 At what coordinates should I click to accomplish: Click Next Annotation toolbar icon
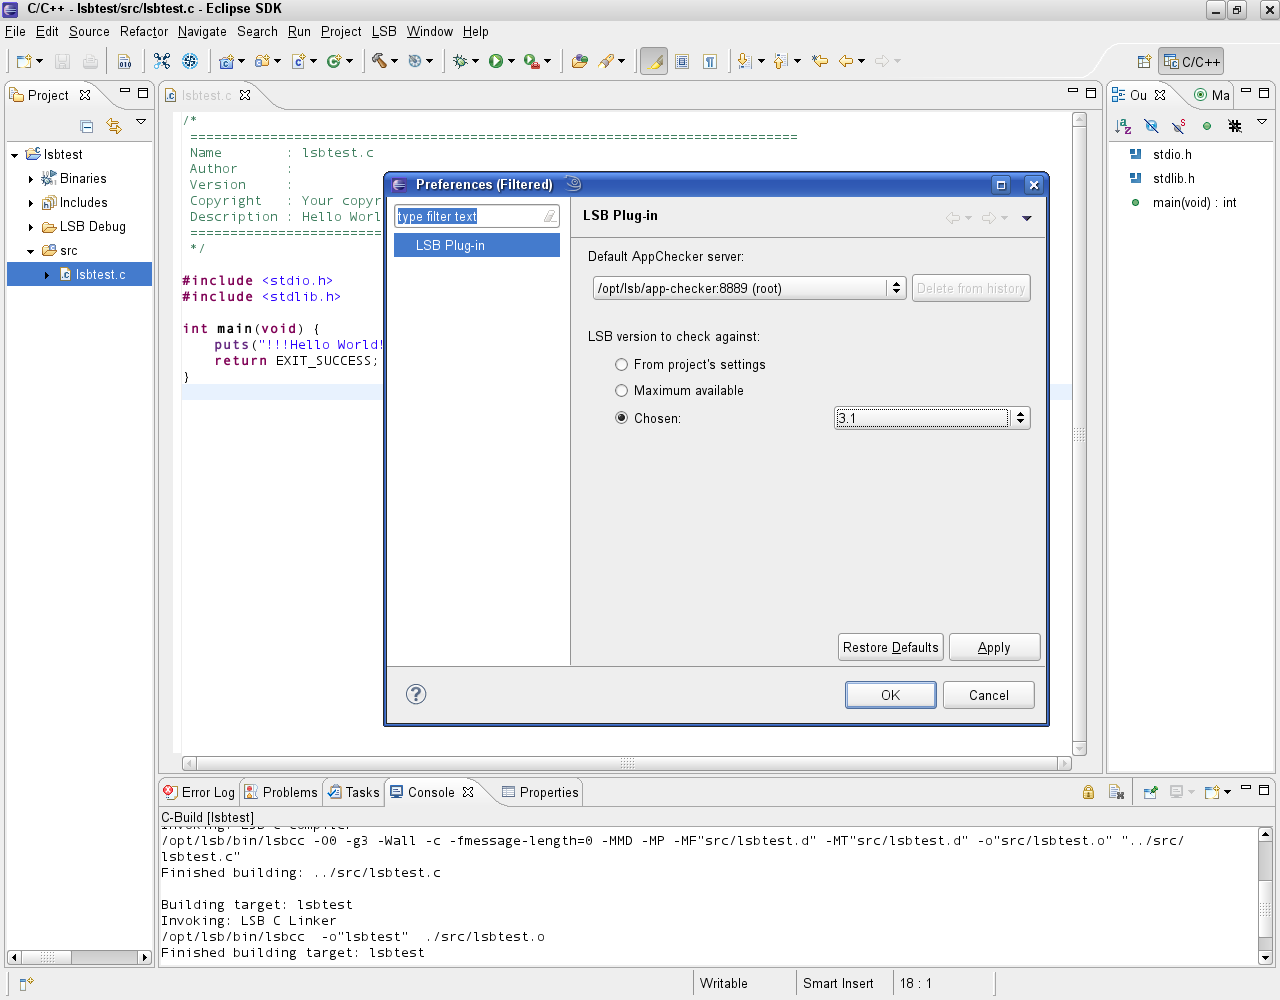[x=744, y=61]
